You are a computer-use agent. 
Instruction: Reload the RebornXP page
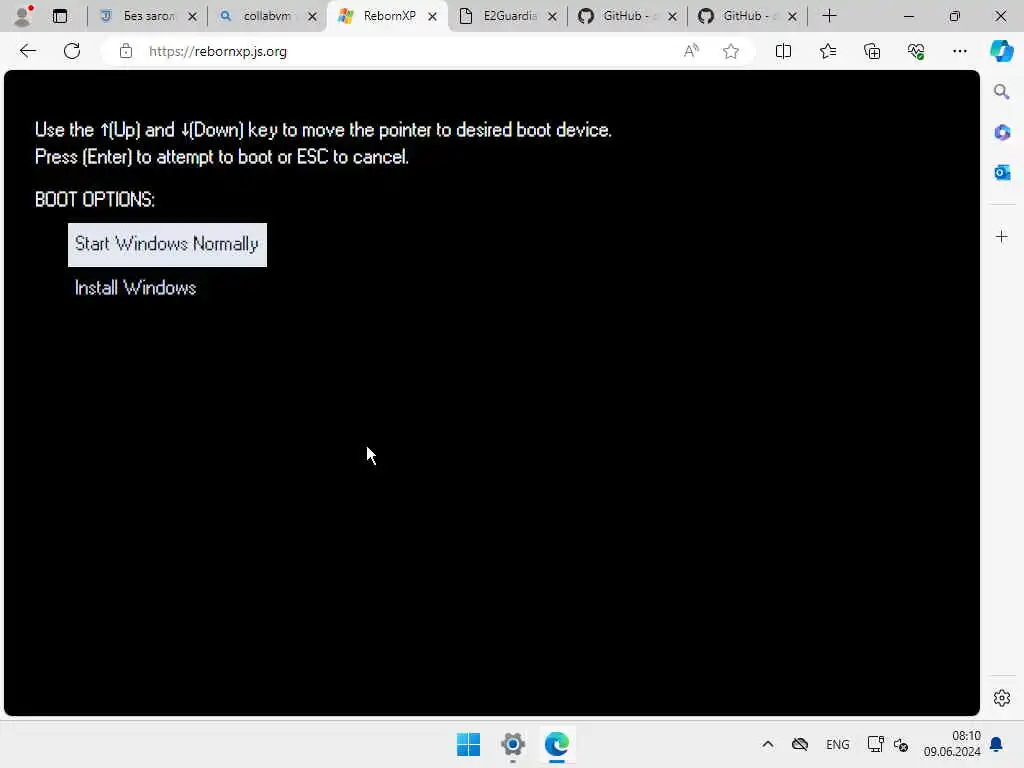(72, 51)
